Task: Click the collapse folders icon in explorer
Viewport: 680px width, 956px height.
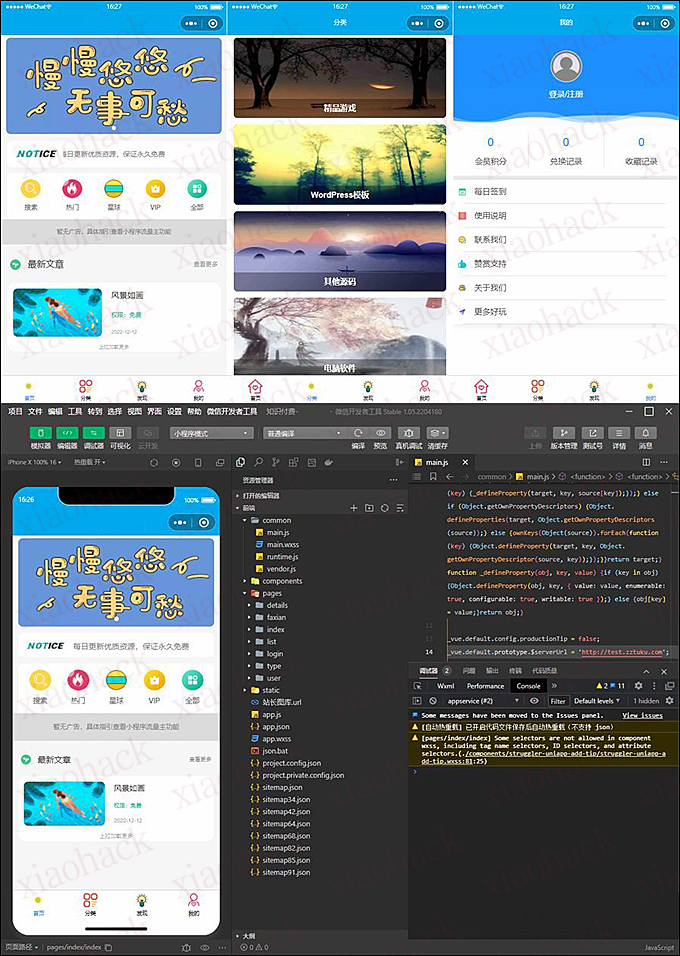Action: [400, 508]
